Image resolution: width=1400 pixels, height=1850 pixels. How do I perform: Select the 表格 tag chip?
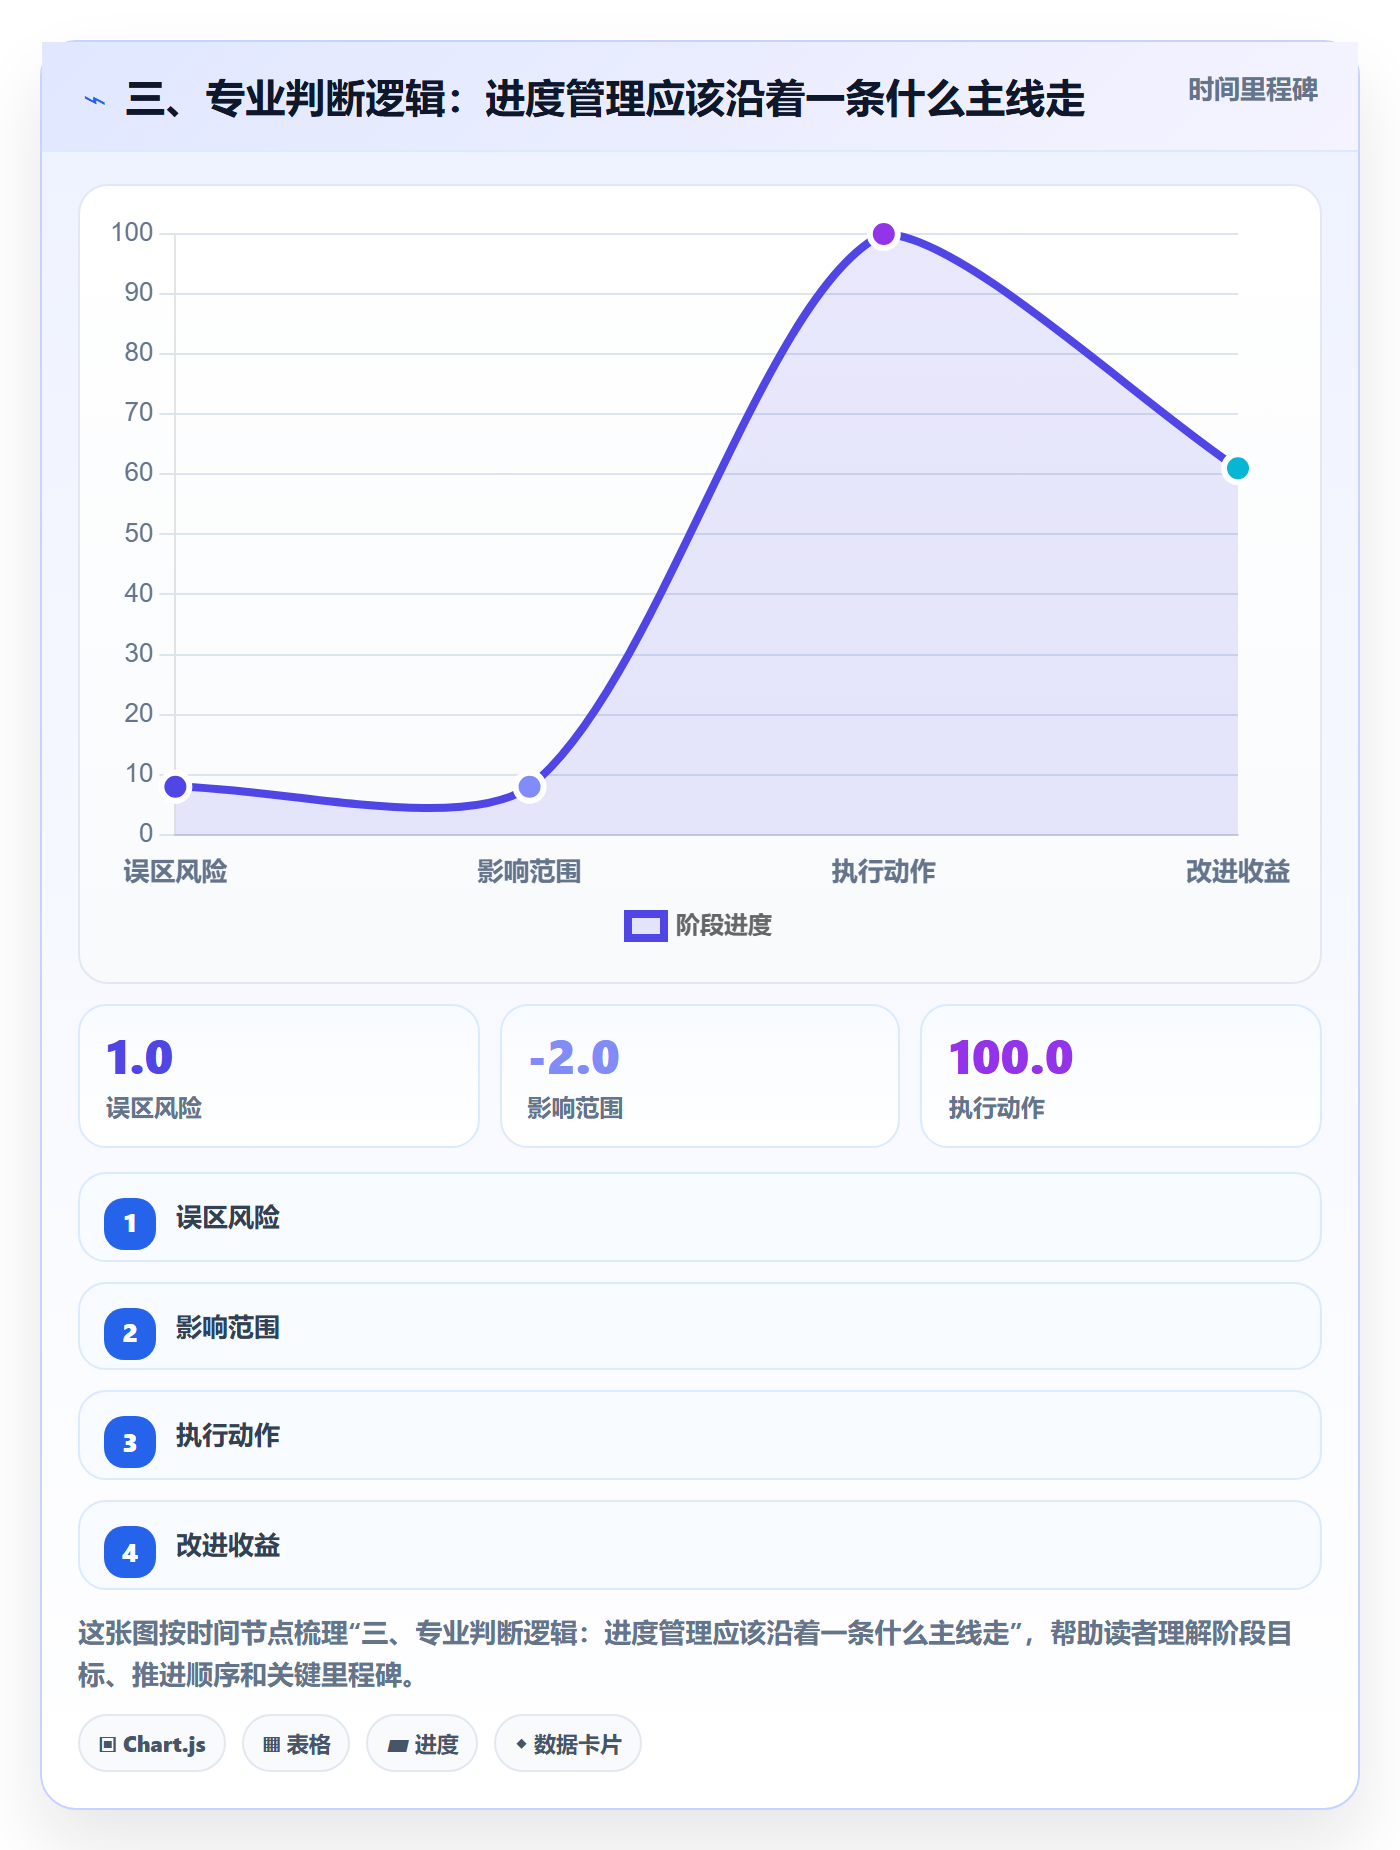tap(296, 1744)
